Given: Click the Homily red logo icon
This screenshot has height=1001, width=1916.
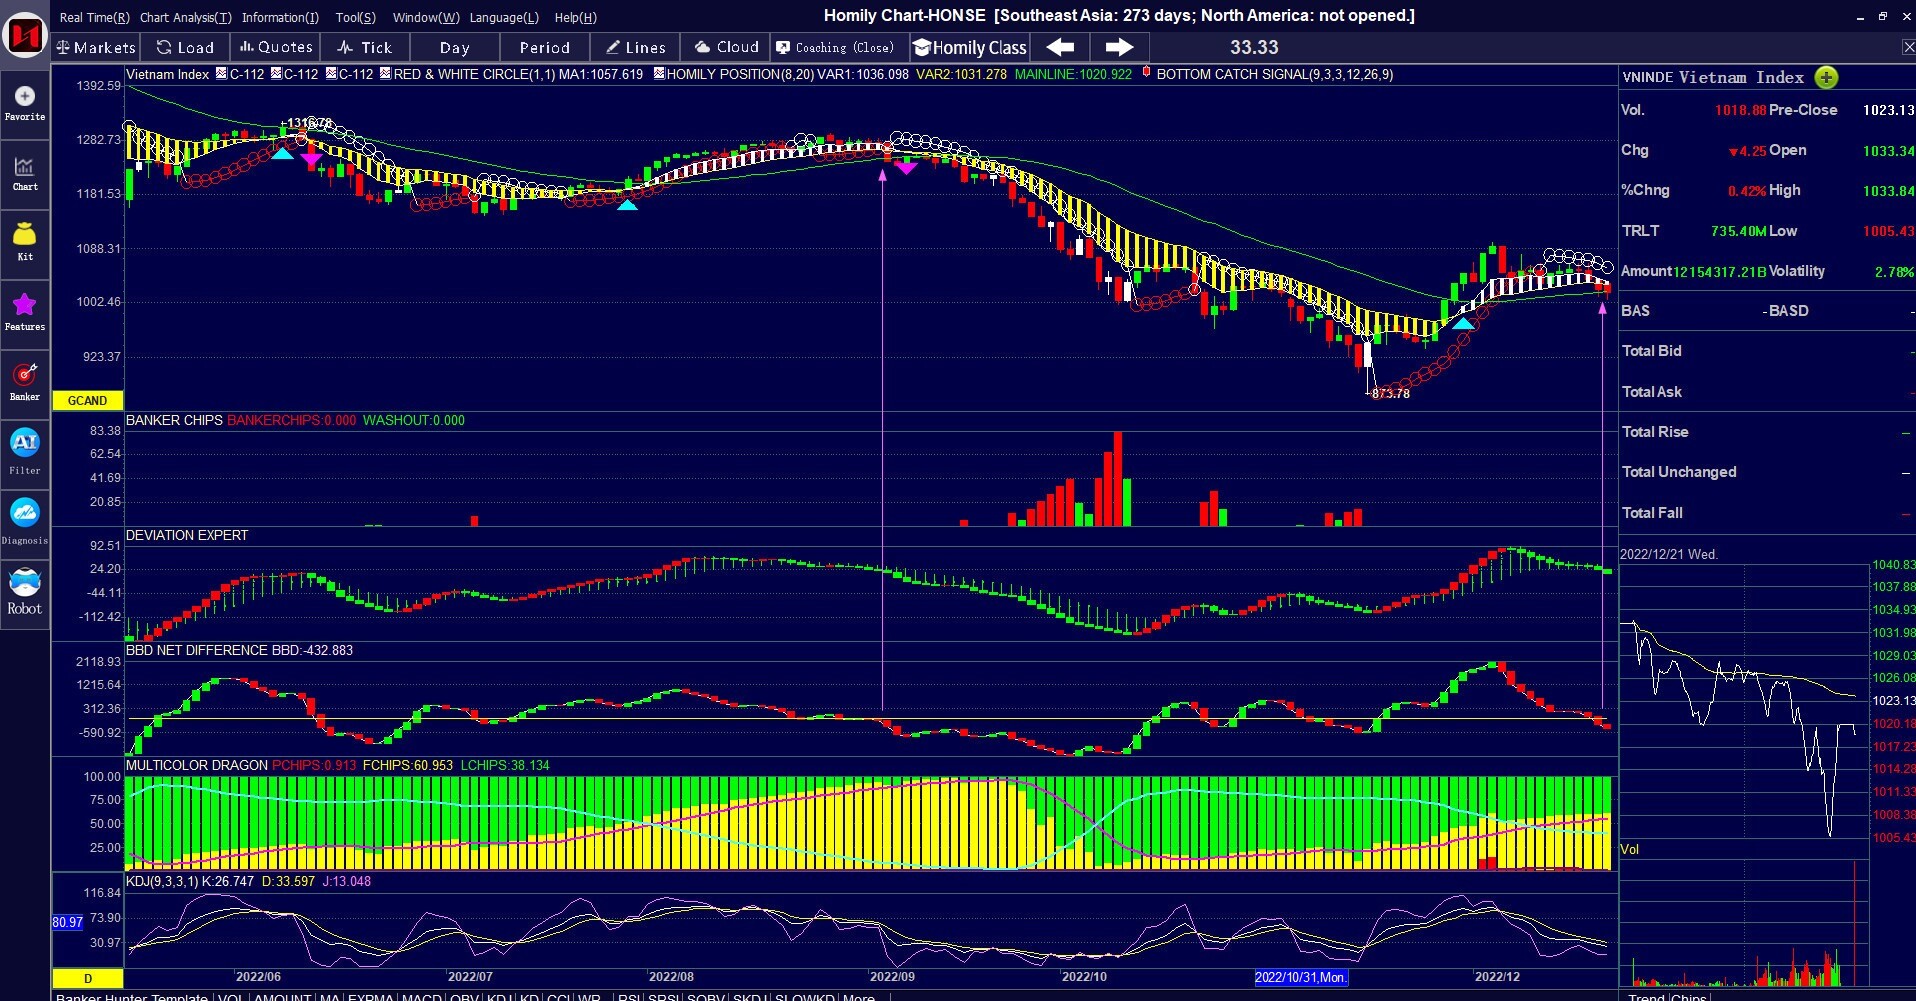Looking at the screenshot, I should [x=25, y=35].
